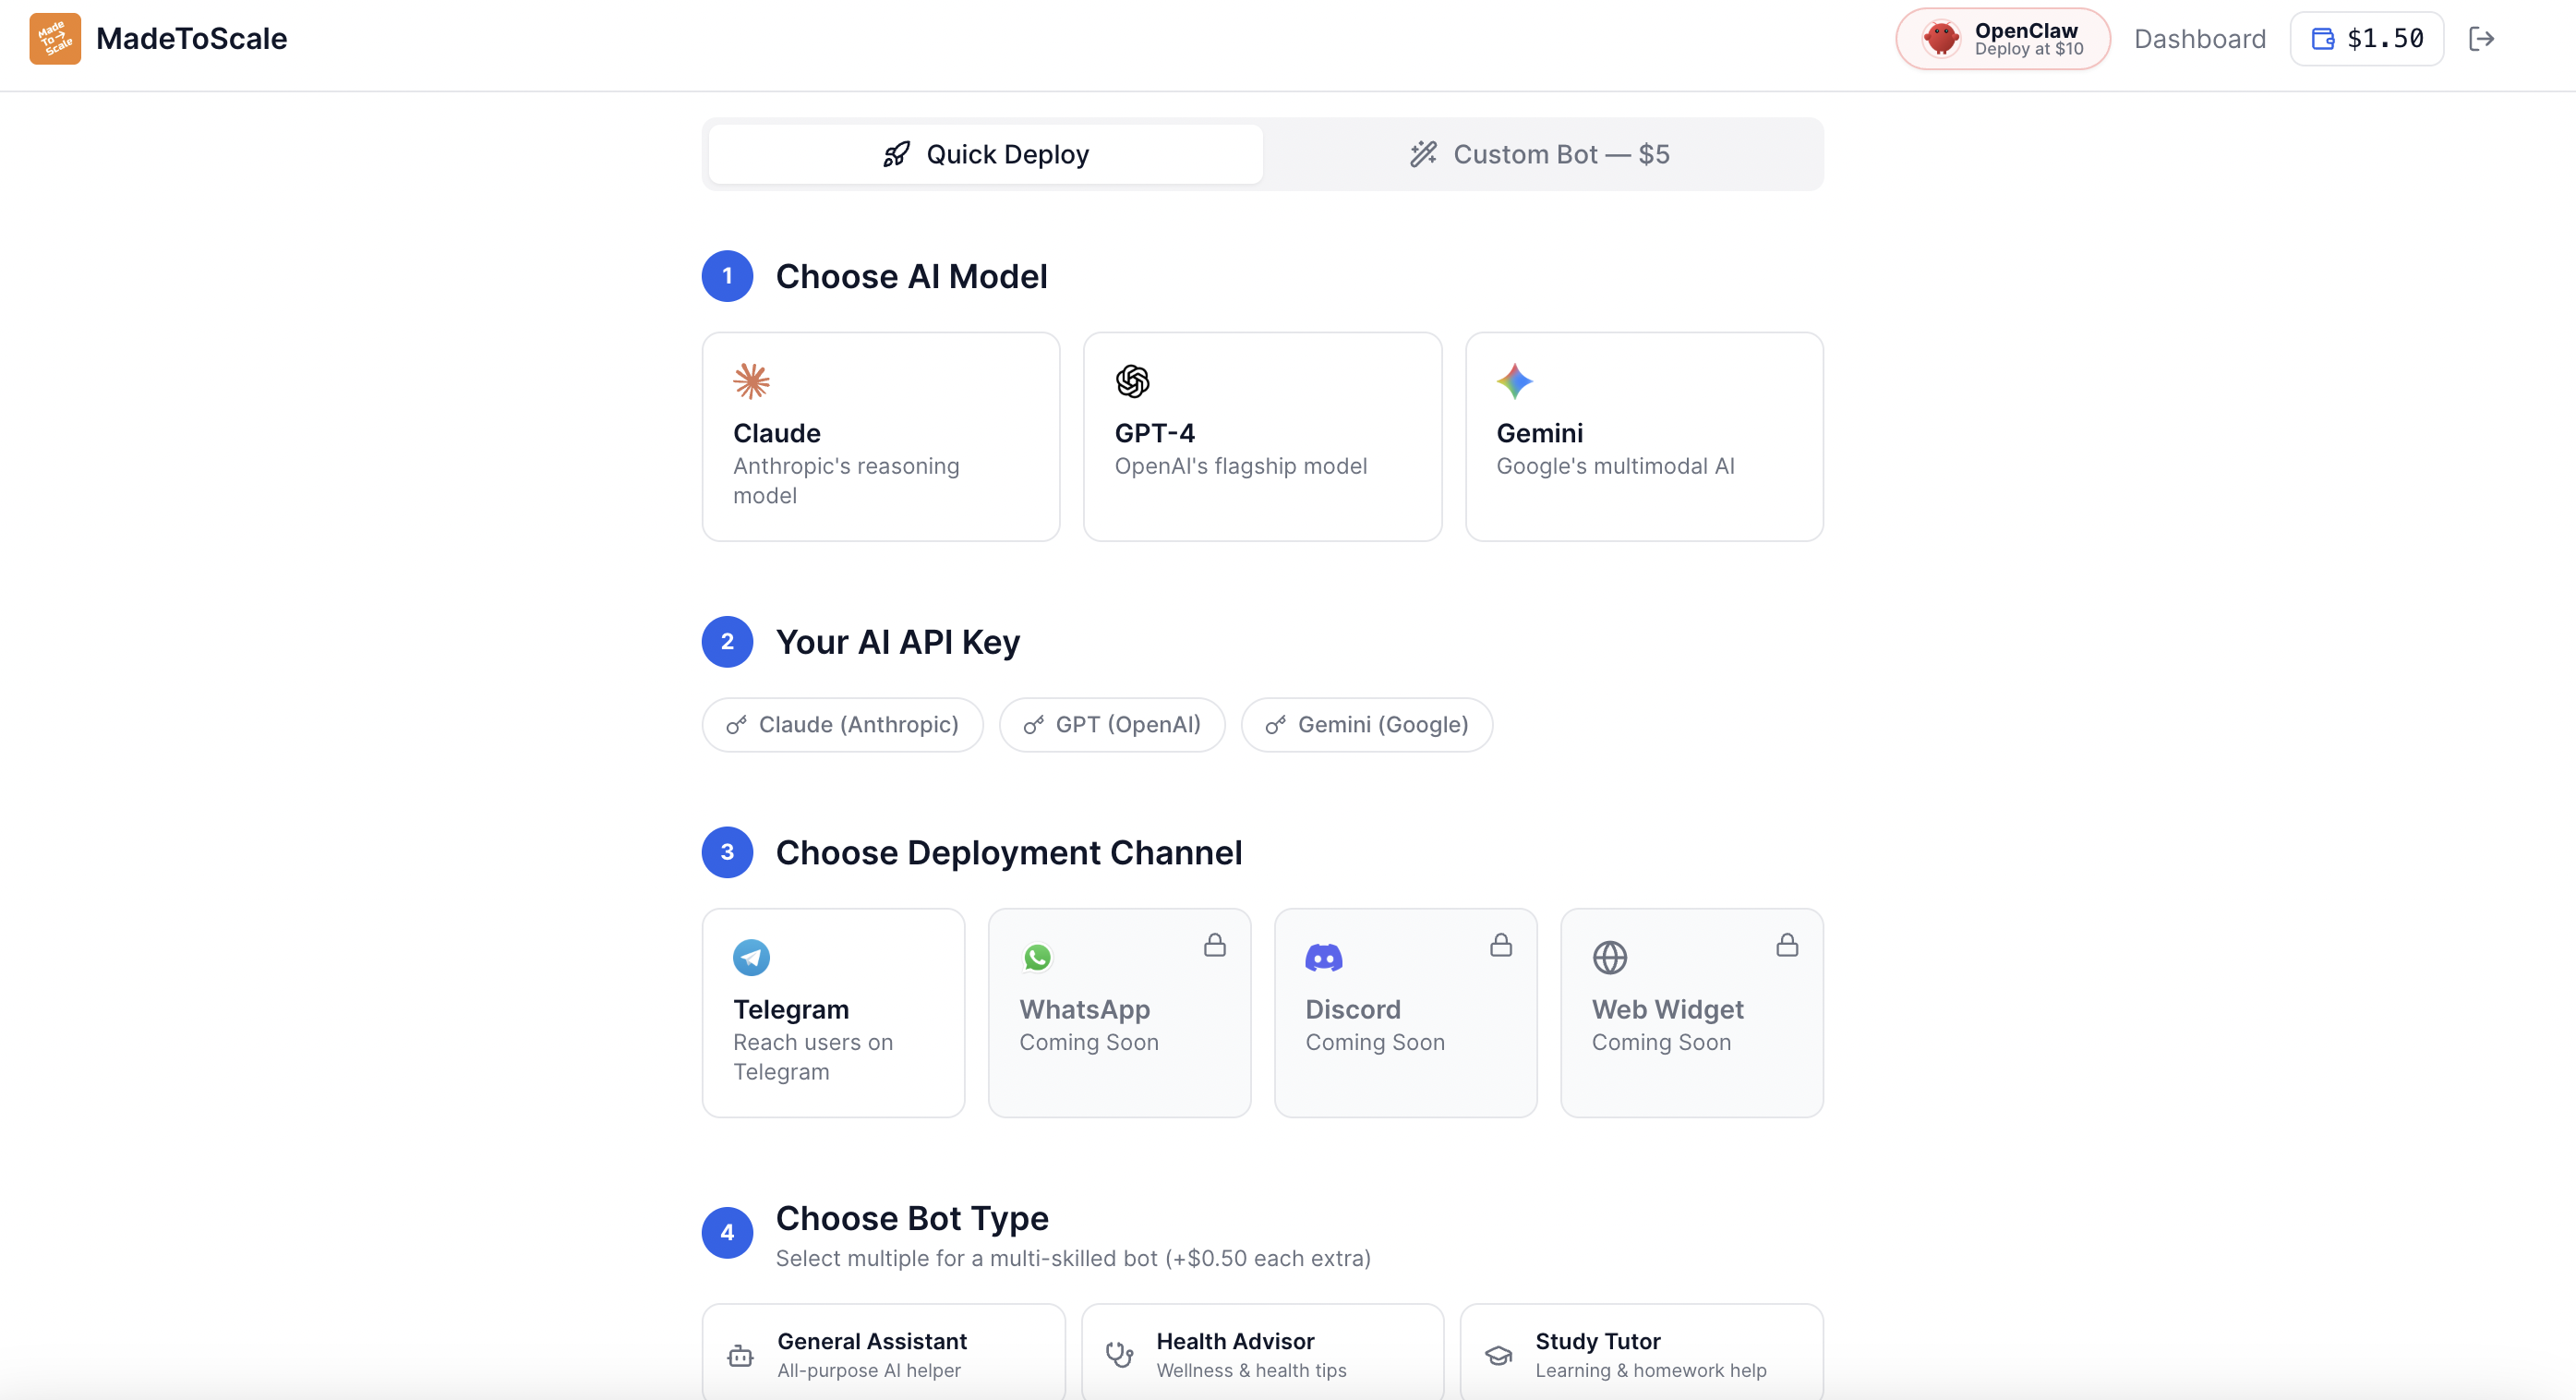Select the Gemini AI model card
Image resolution: width=2576 pixels, height=1400 pixels.
(1644, 437)
